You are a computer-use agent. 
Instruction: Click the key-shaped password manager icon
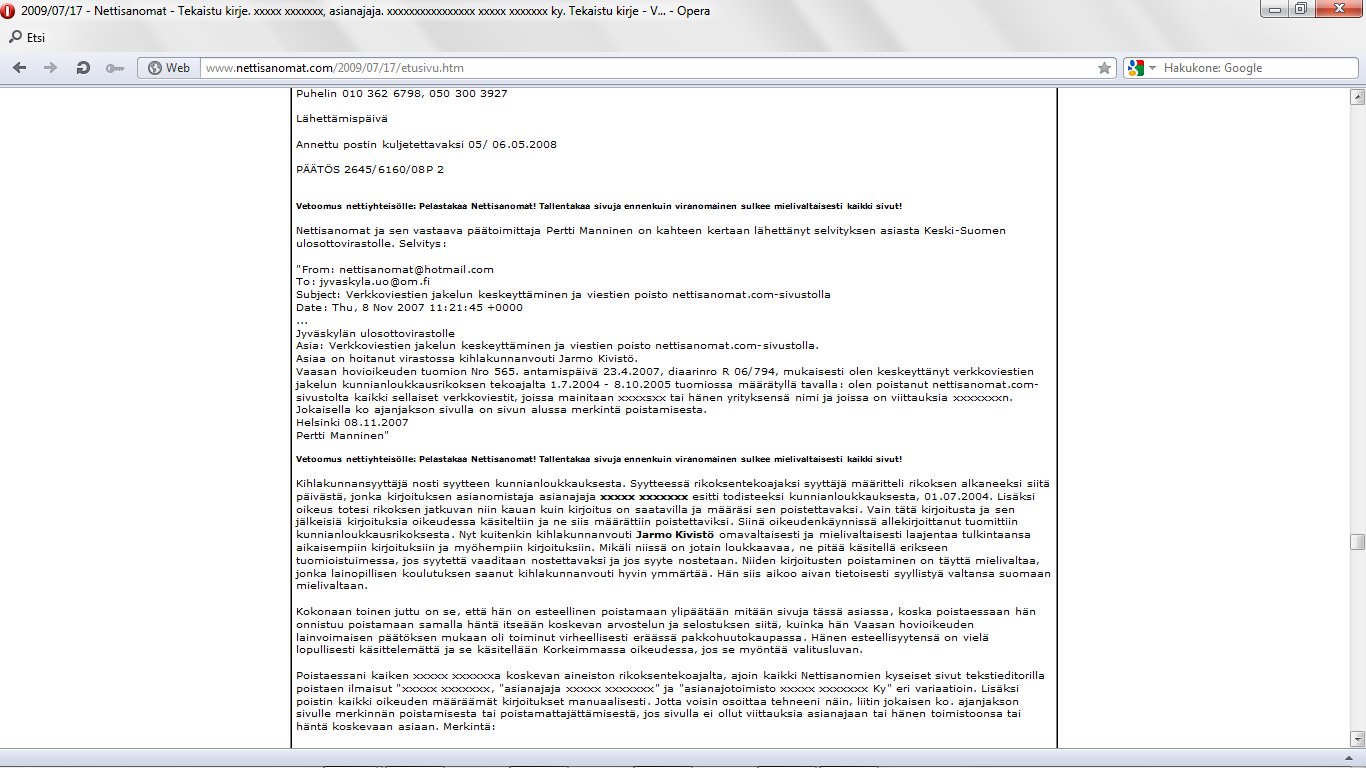coord(114,68)
